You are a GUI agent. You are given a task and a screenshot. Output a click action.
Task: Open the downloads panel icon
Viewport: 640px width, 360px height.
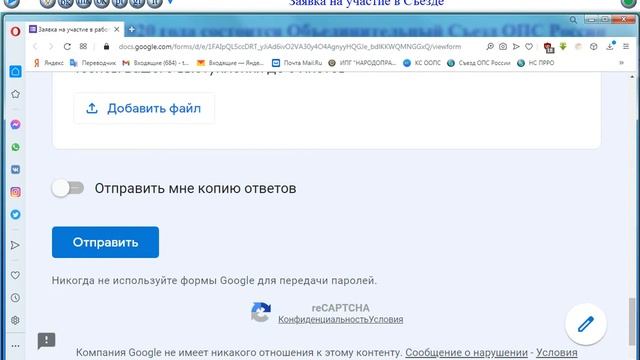tap(610, 46)
